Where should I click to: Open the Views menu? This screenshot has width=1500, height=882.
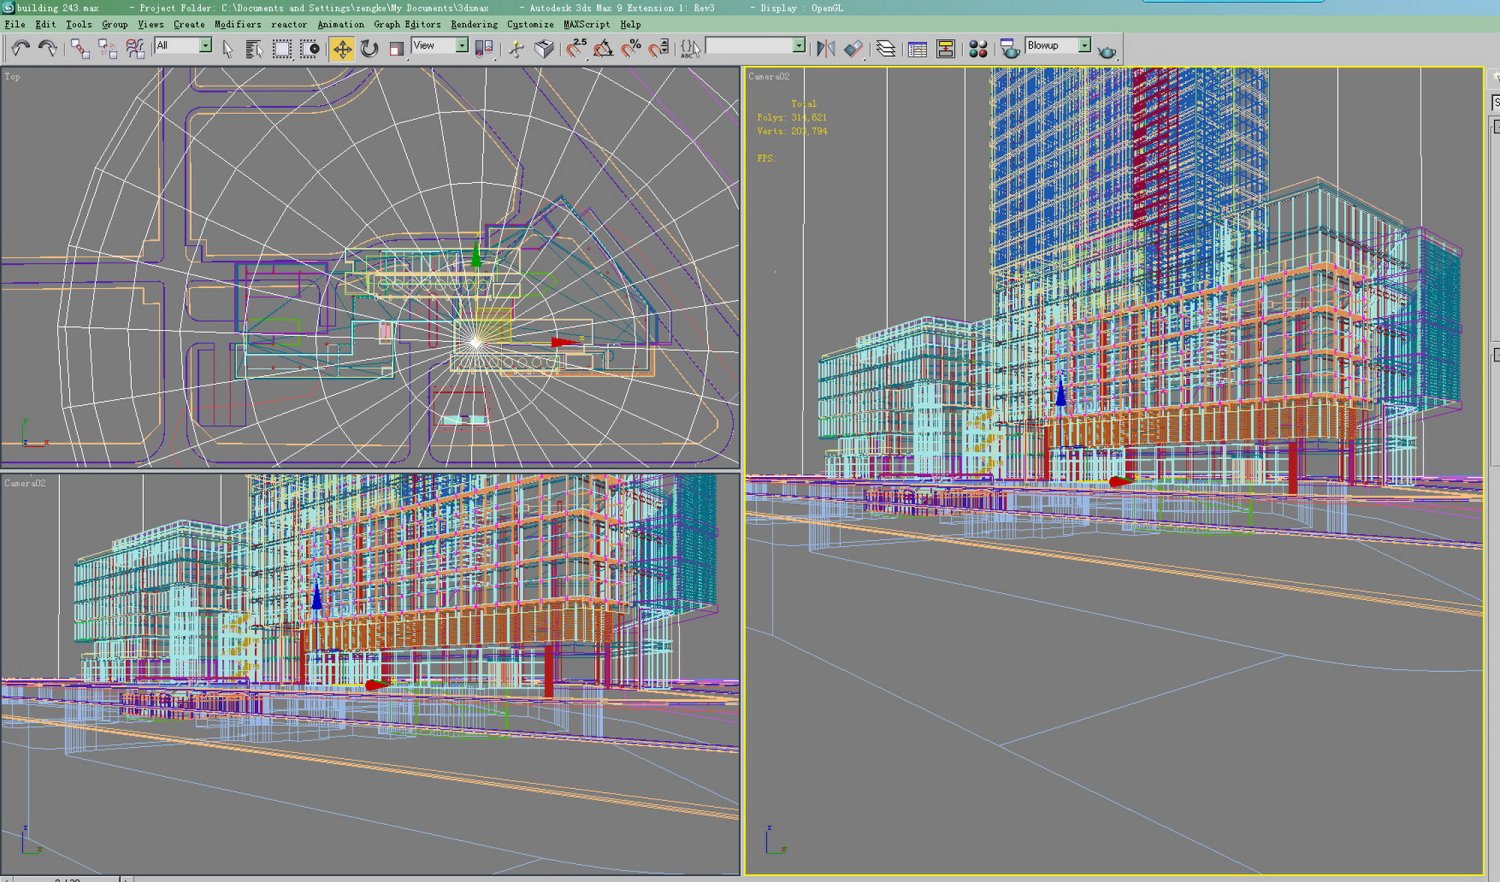pyautogui.click(x=150, y=24)
